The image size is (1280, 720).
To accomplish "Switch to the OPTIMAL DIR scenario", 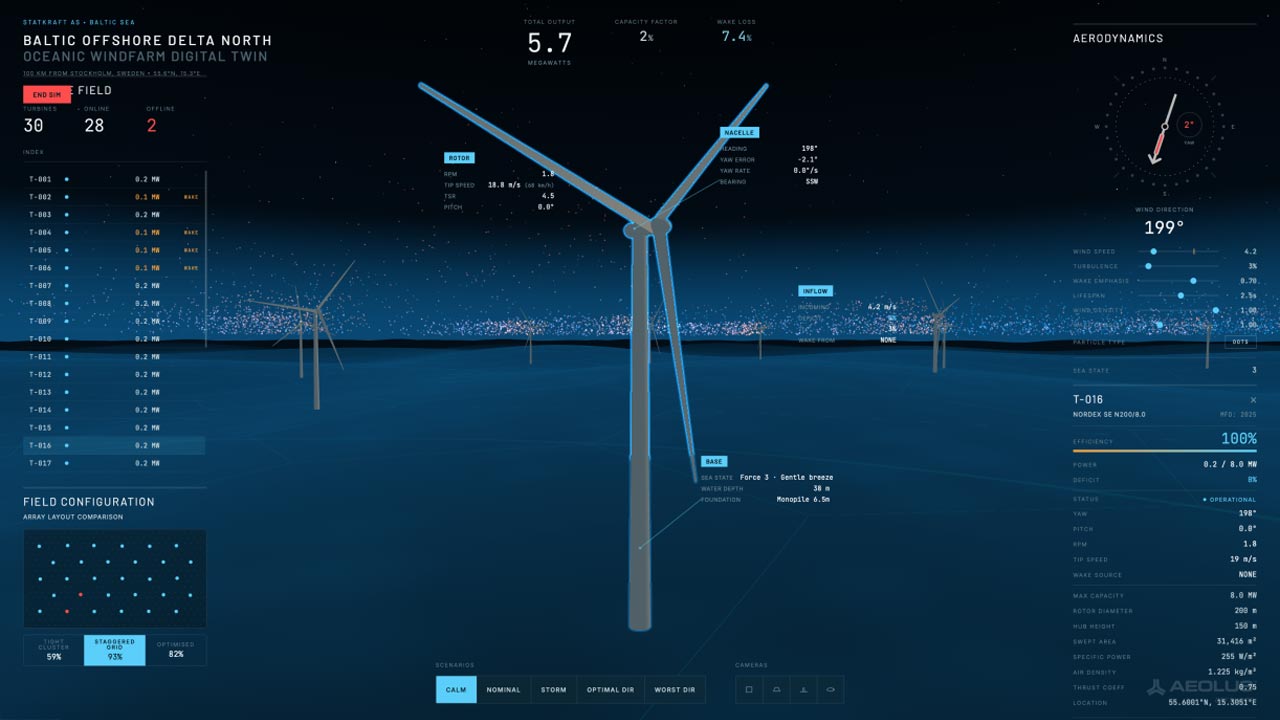I will [x=610, y=690].
